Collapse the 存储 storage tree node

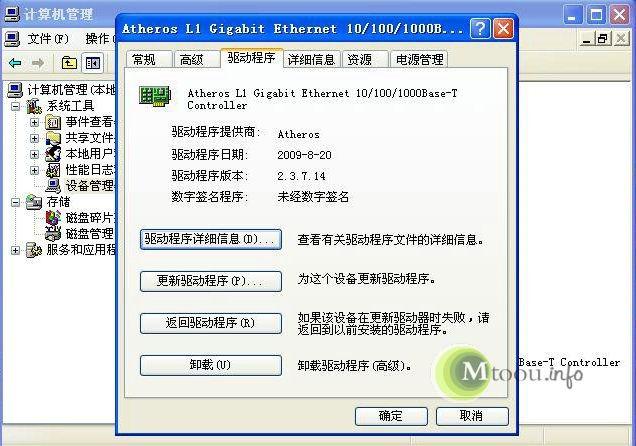[15, 202]
